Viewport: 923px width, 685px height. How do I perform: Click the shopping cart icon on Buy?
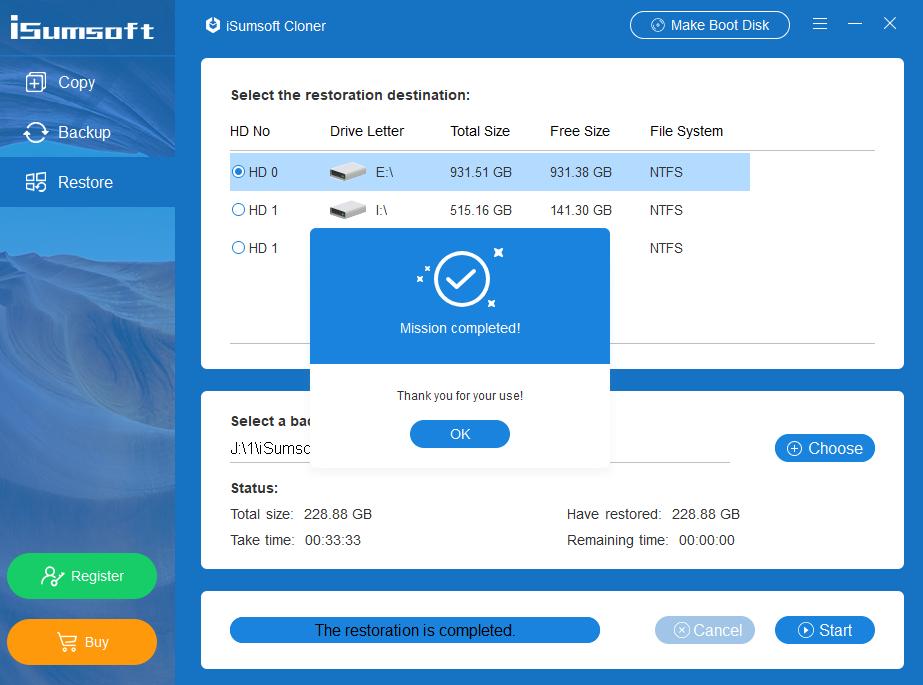click(67, 642)
